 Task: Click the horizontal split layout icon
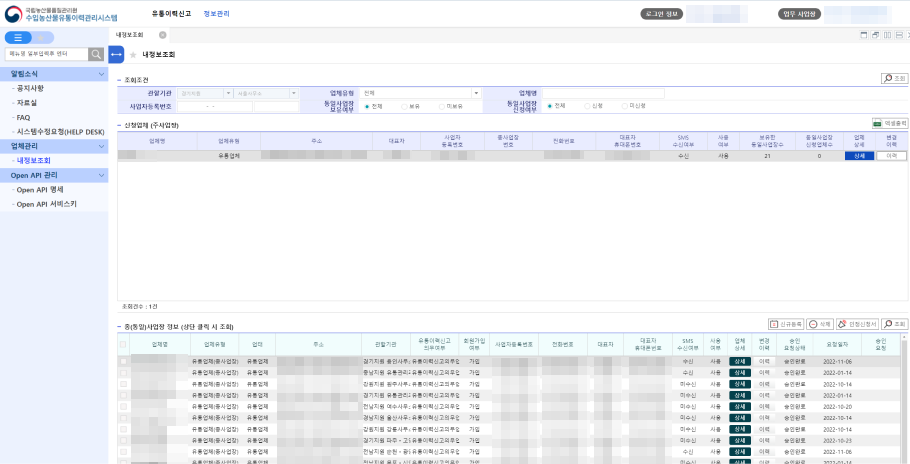coord(899,35)
